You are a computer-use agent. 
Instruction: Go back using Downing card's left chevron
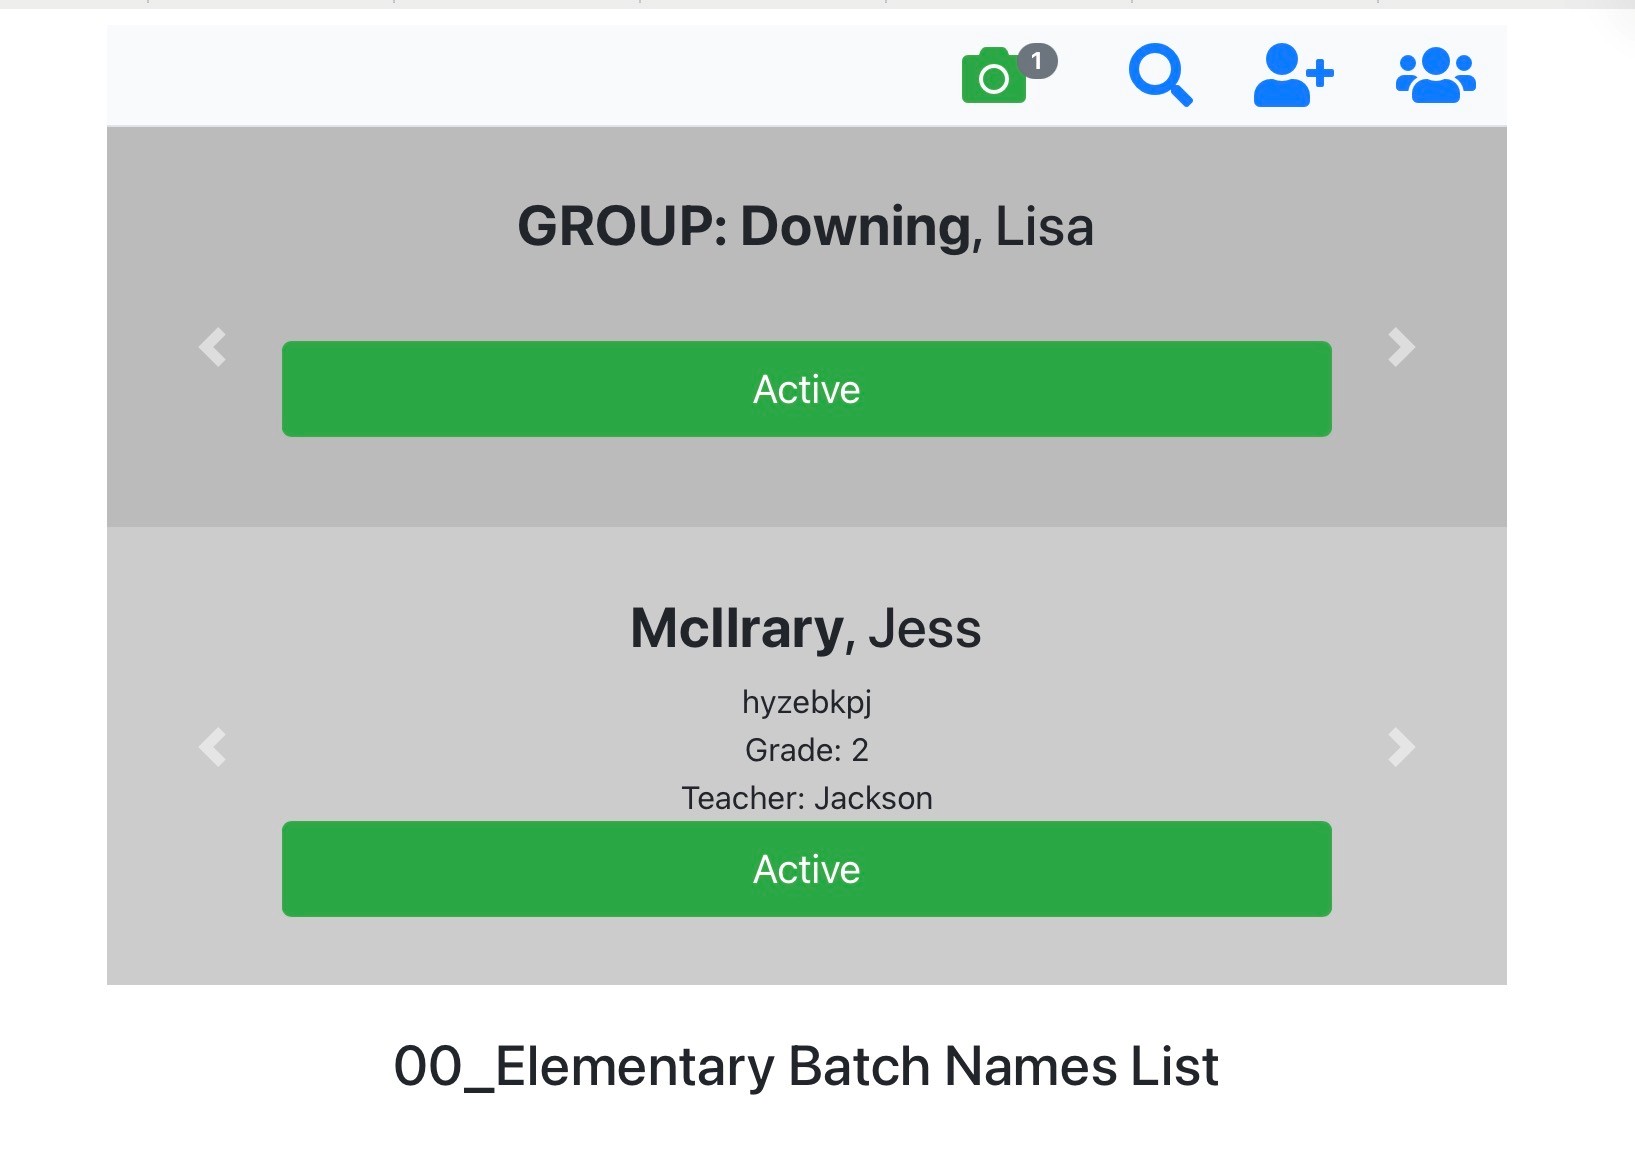tap(212, 347)
